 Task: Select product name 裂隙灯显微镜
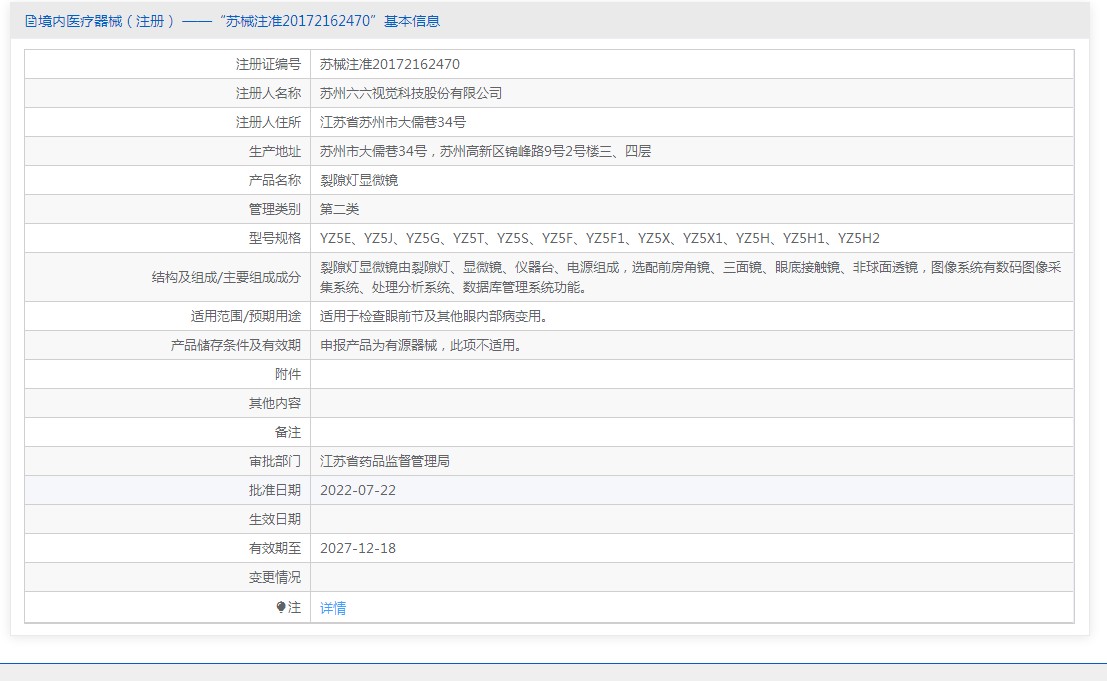pos(359,180)
